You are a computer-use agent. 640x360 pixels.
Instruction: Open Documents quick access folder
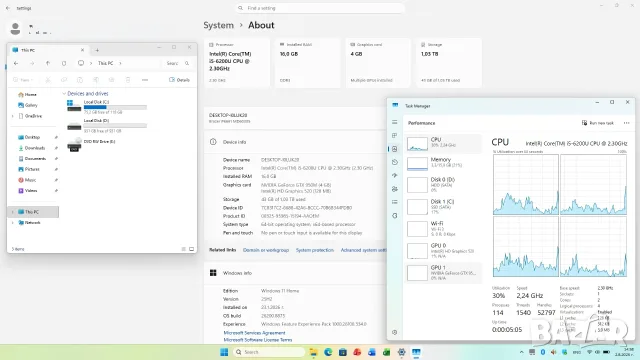32,158
